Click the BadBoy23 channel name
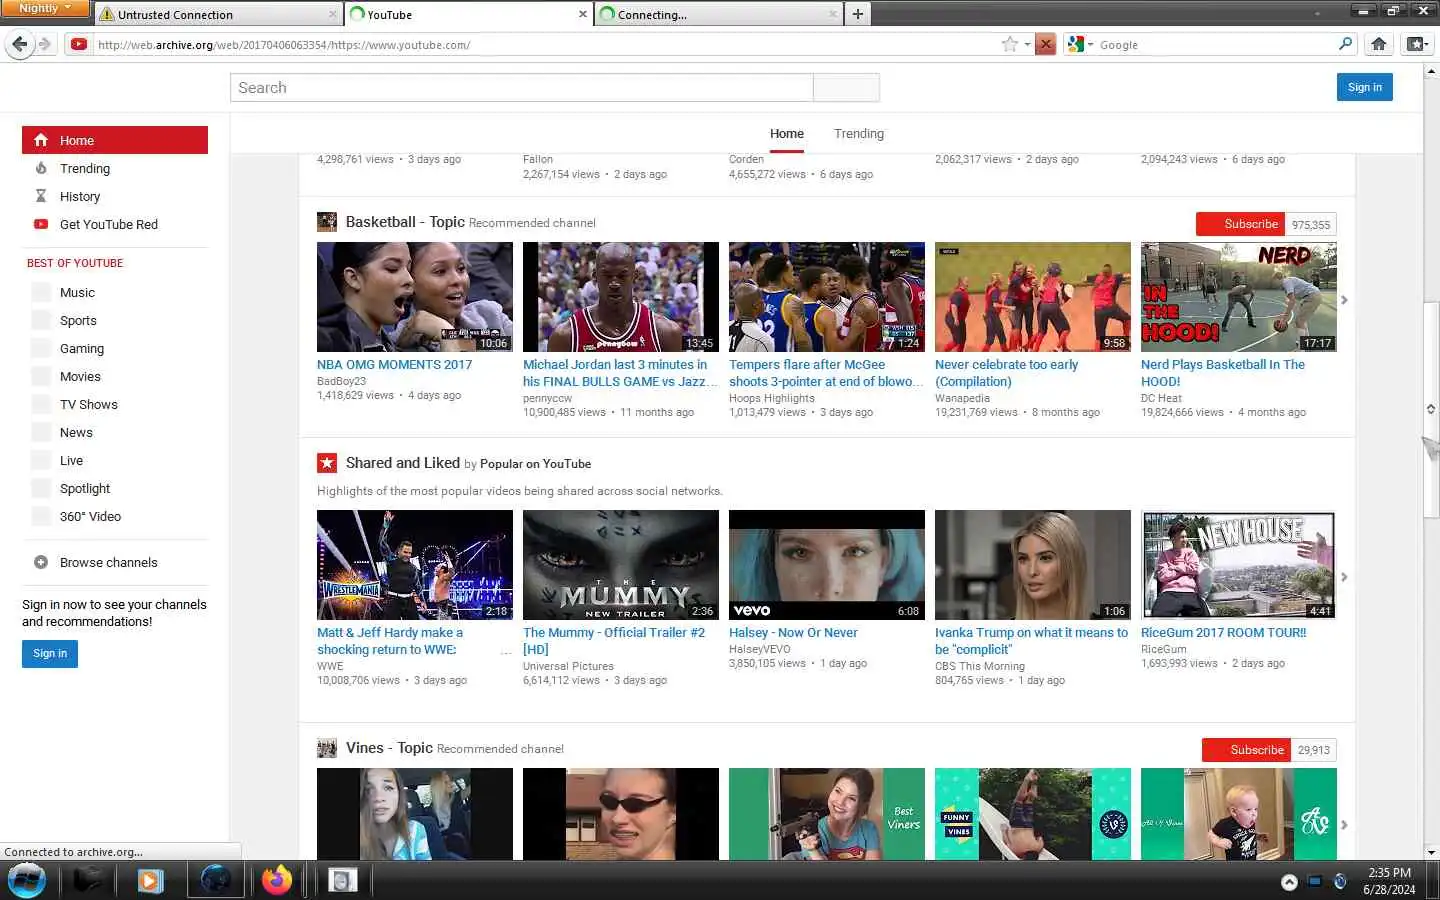The width and height of the screenshot is (1440, 900). [x=342, y=381]
